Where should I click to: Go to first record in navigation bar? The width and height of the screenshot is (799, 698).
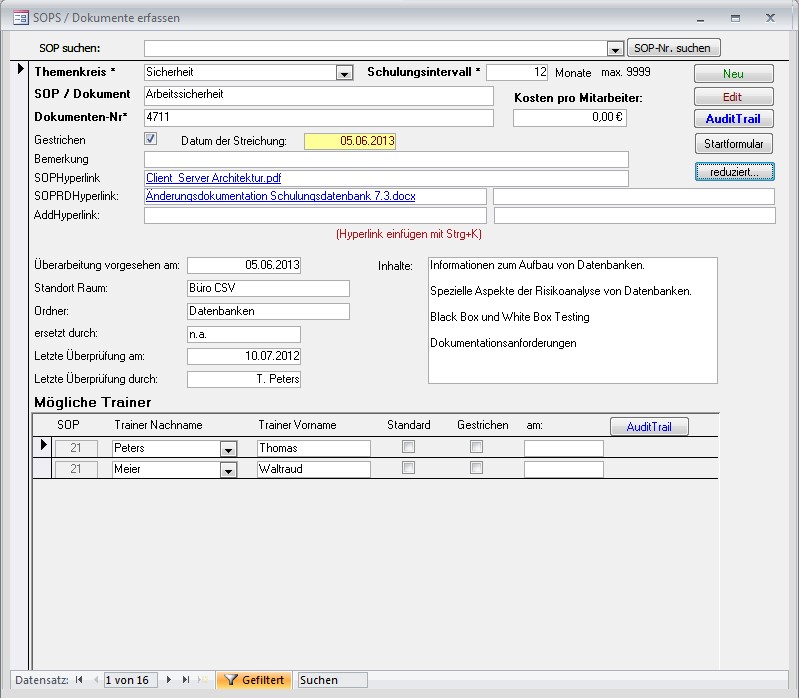80,680
